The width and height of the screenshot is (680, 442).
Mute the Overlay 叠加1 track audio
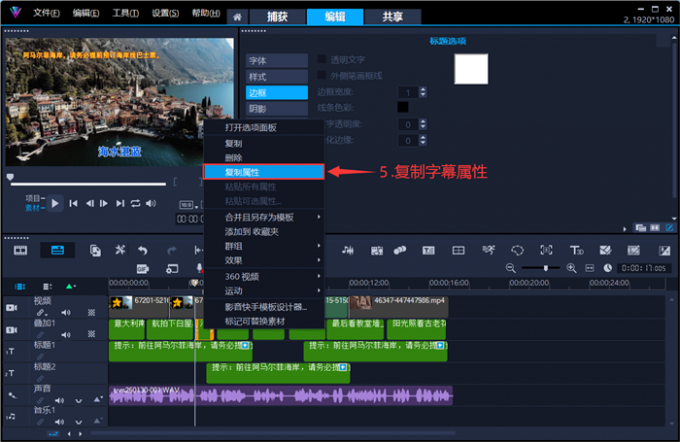65,334
